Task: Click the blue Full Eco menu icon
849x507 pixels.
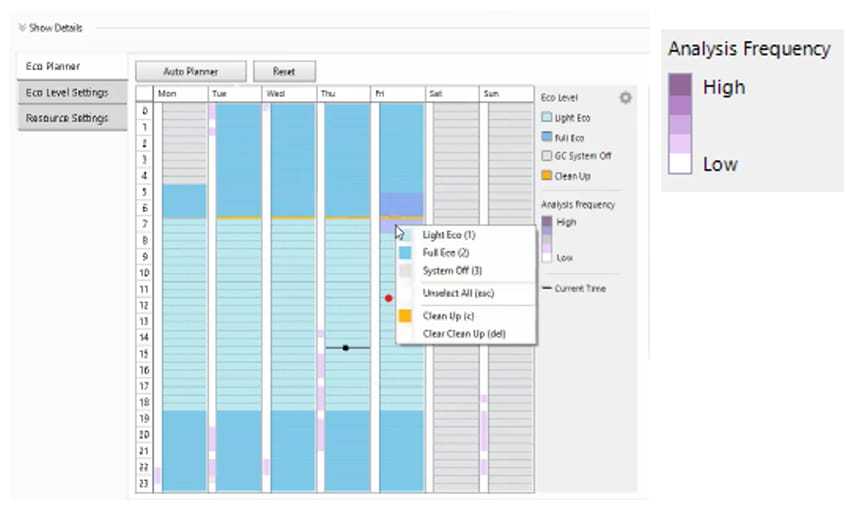Action: (405, 252)
